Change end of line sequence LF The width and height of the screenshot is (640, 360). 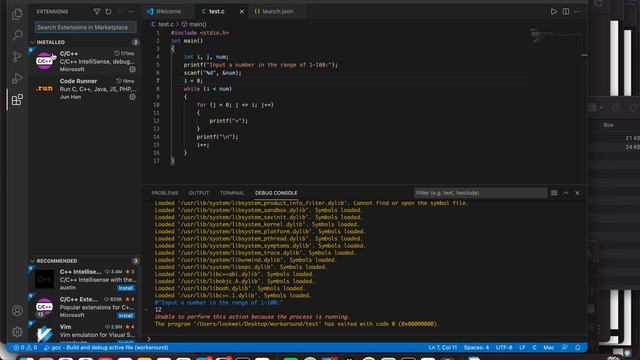522,347
